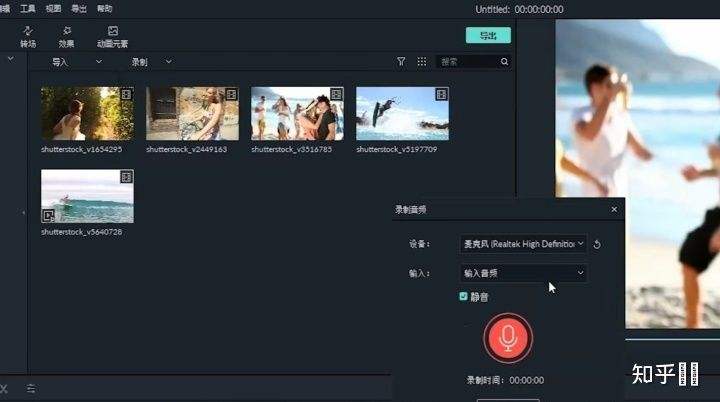Click the small arrow on the left panel edge
Viewport: 720px width, 402px height.
pos(23,212)
